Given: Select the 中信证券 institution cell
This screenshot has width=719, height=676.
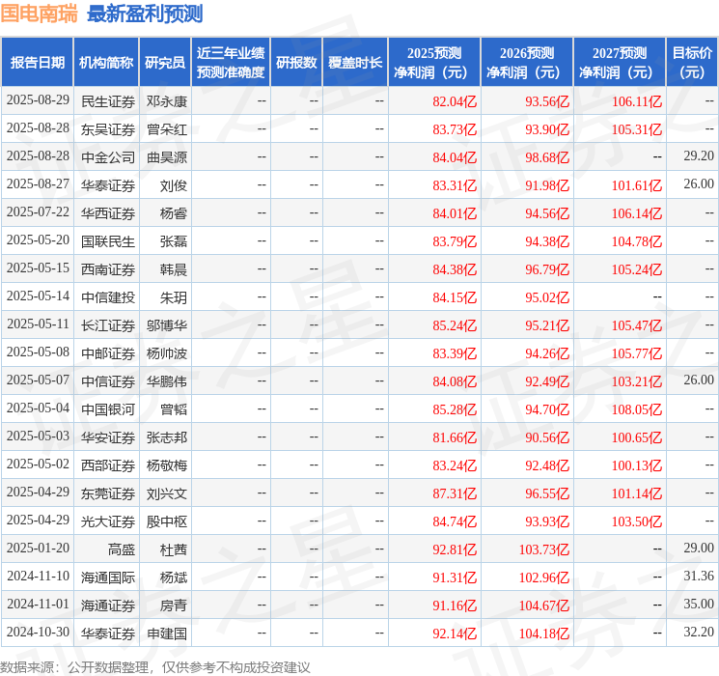Looking at the screenshot, I should (108, 382).
